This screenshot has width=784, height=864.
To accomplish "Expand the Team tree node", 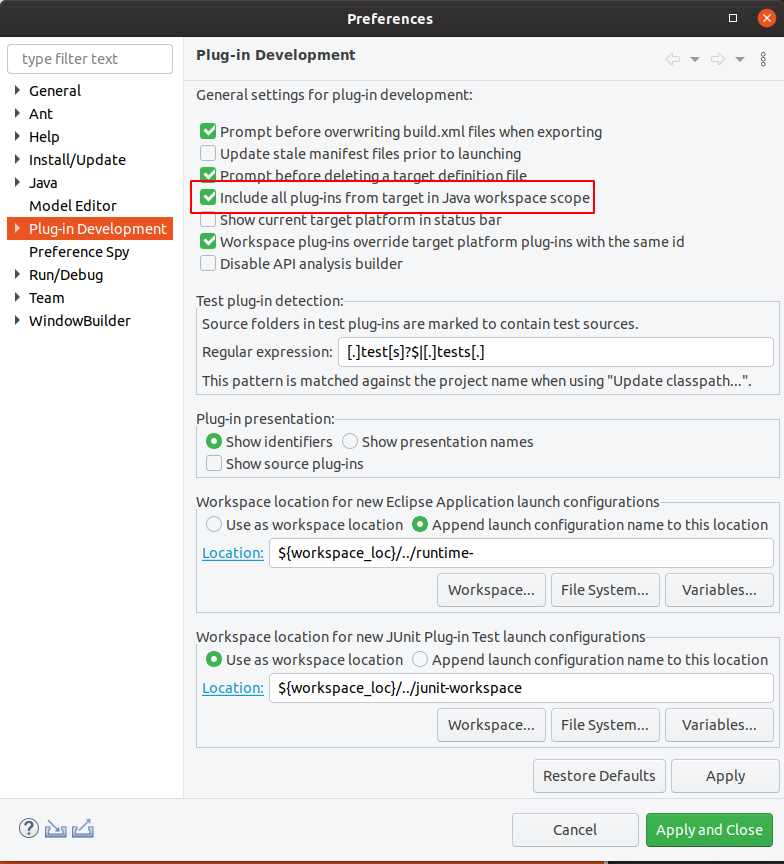I will 17,298.
